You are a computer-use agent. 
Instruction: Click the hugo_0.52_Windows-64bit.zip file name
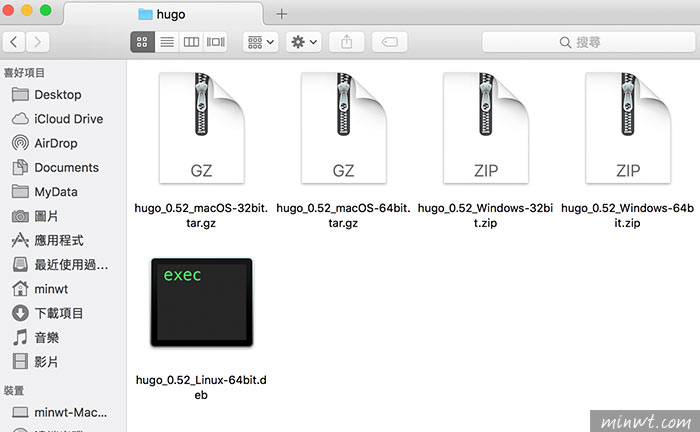627,216
